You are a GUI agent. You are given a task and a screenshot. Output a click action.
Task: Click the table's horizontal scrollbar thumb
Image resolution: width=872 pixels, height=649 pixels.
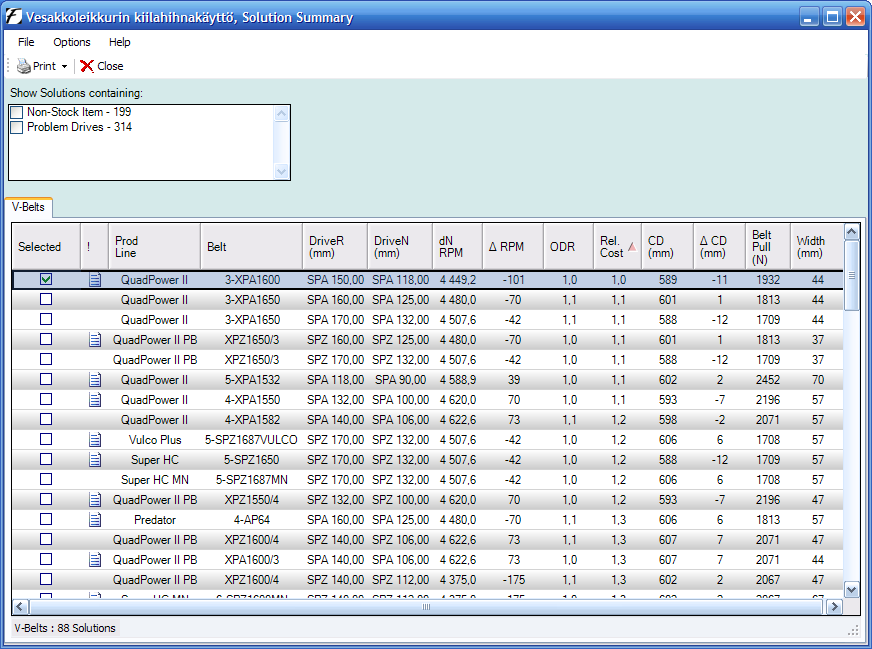tap(426, 607)
